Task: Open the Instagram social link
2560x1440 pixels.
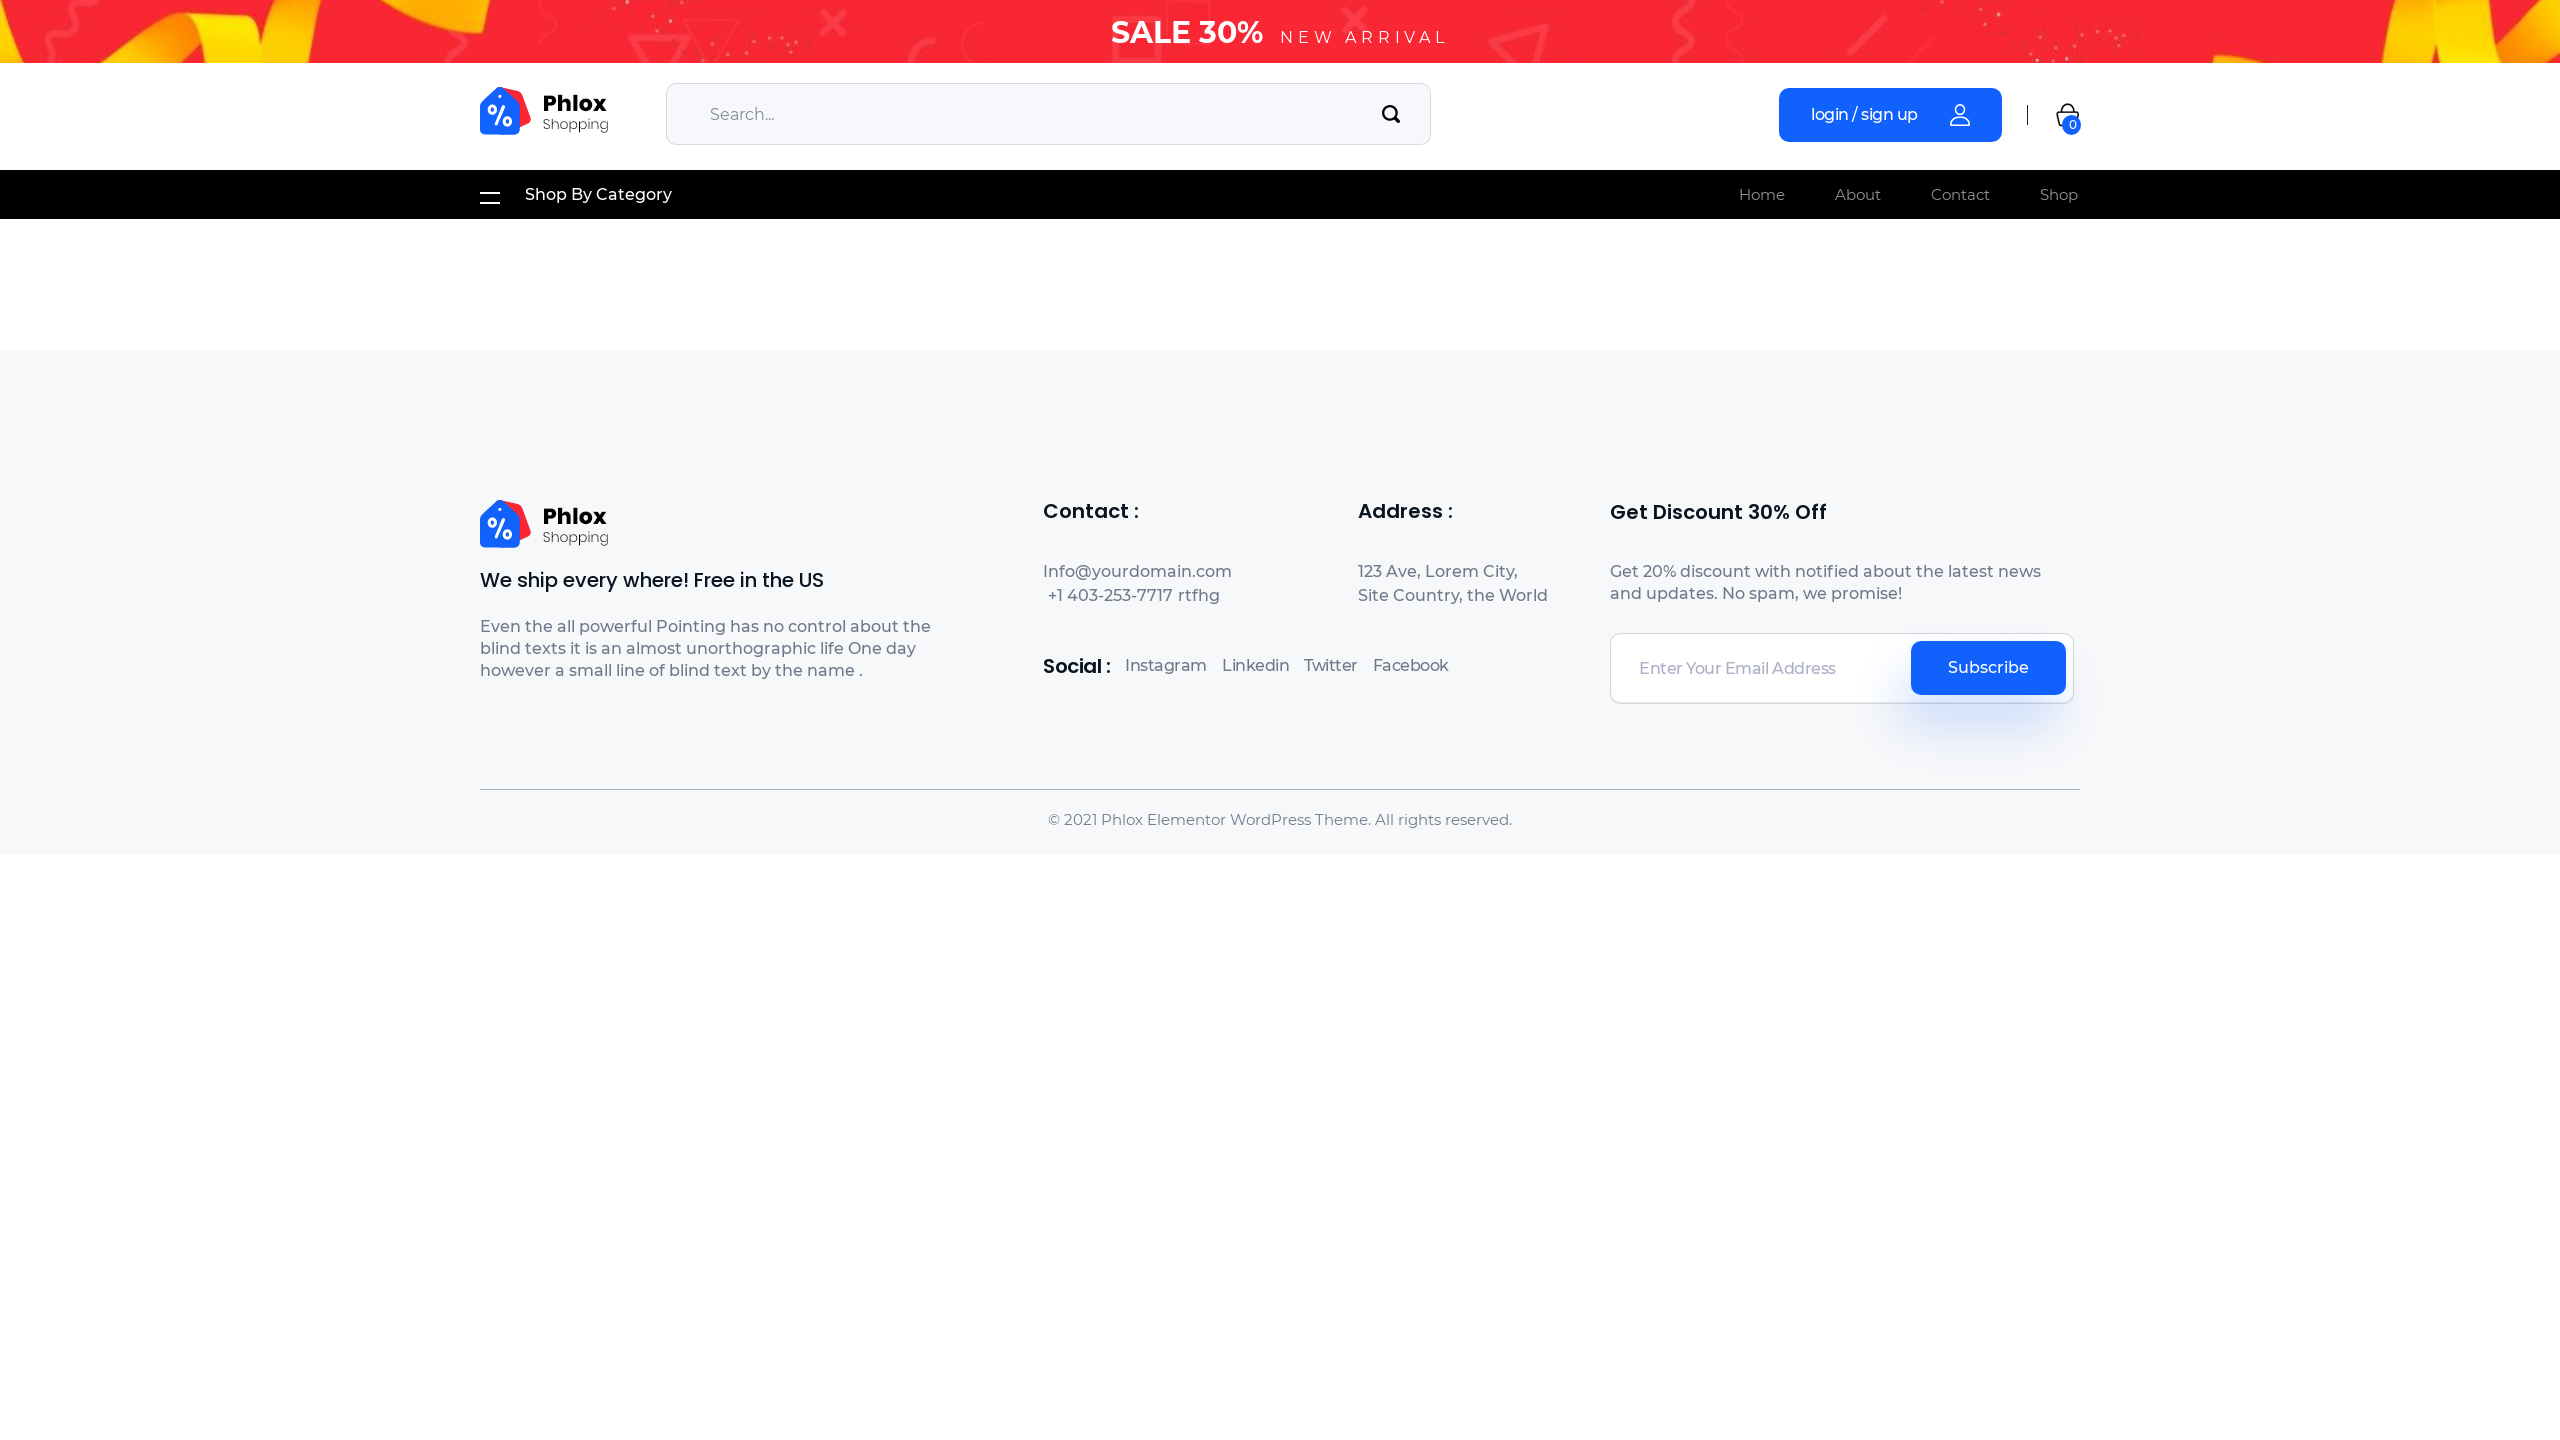Action: 1165,666
